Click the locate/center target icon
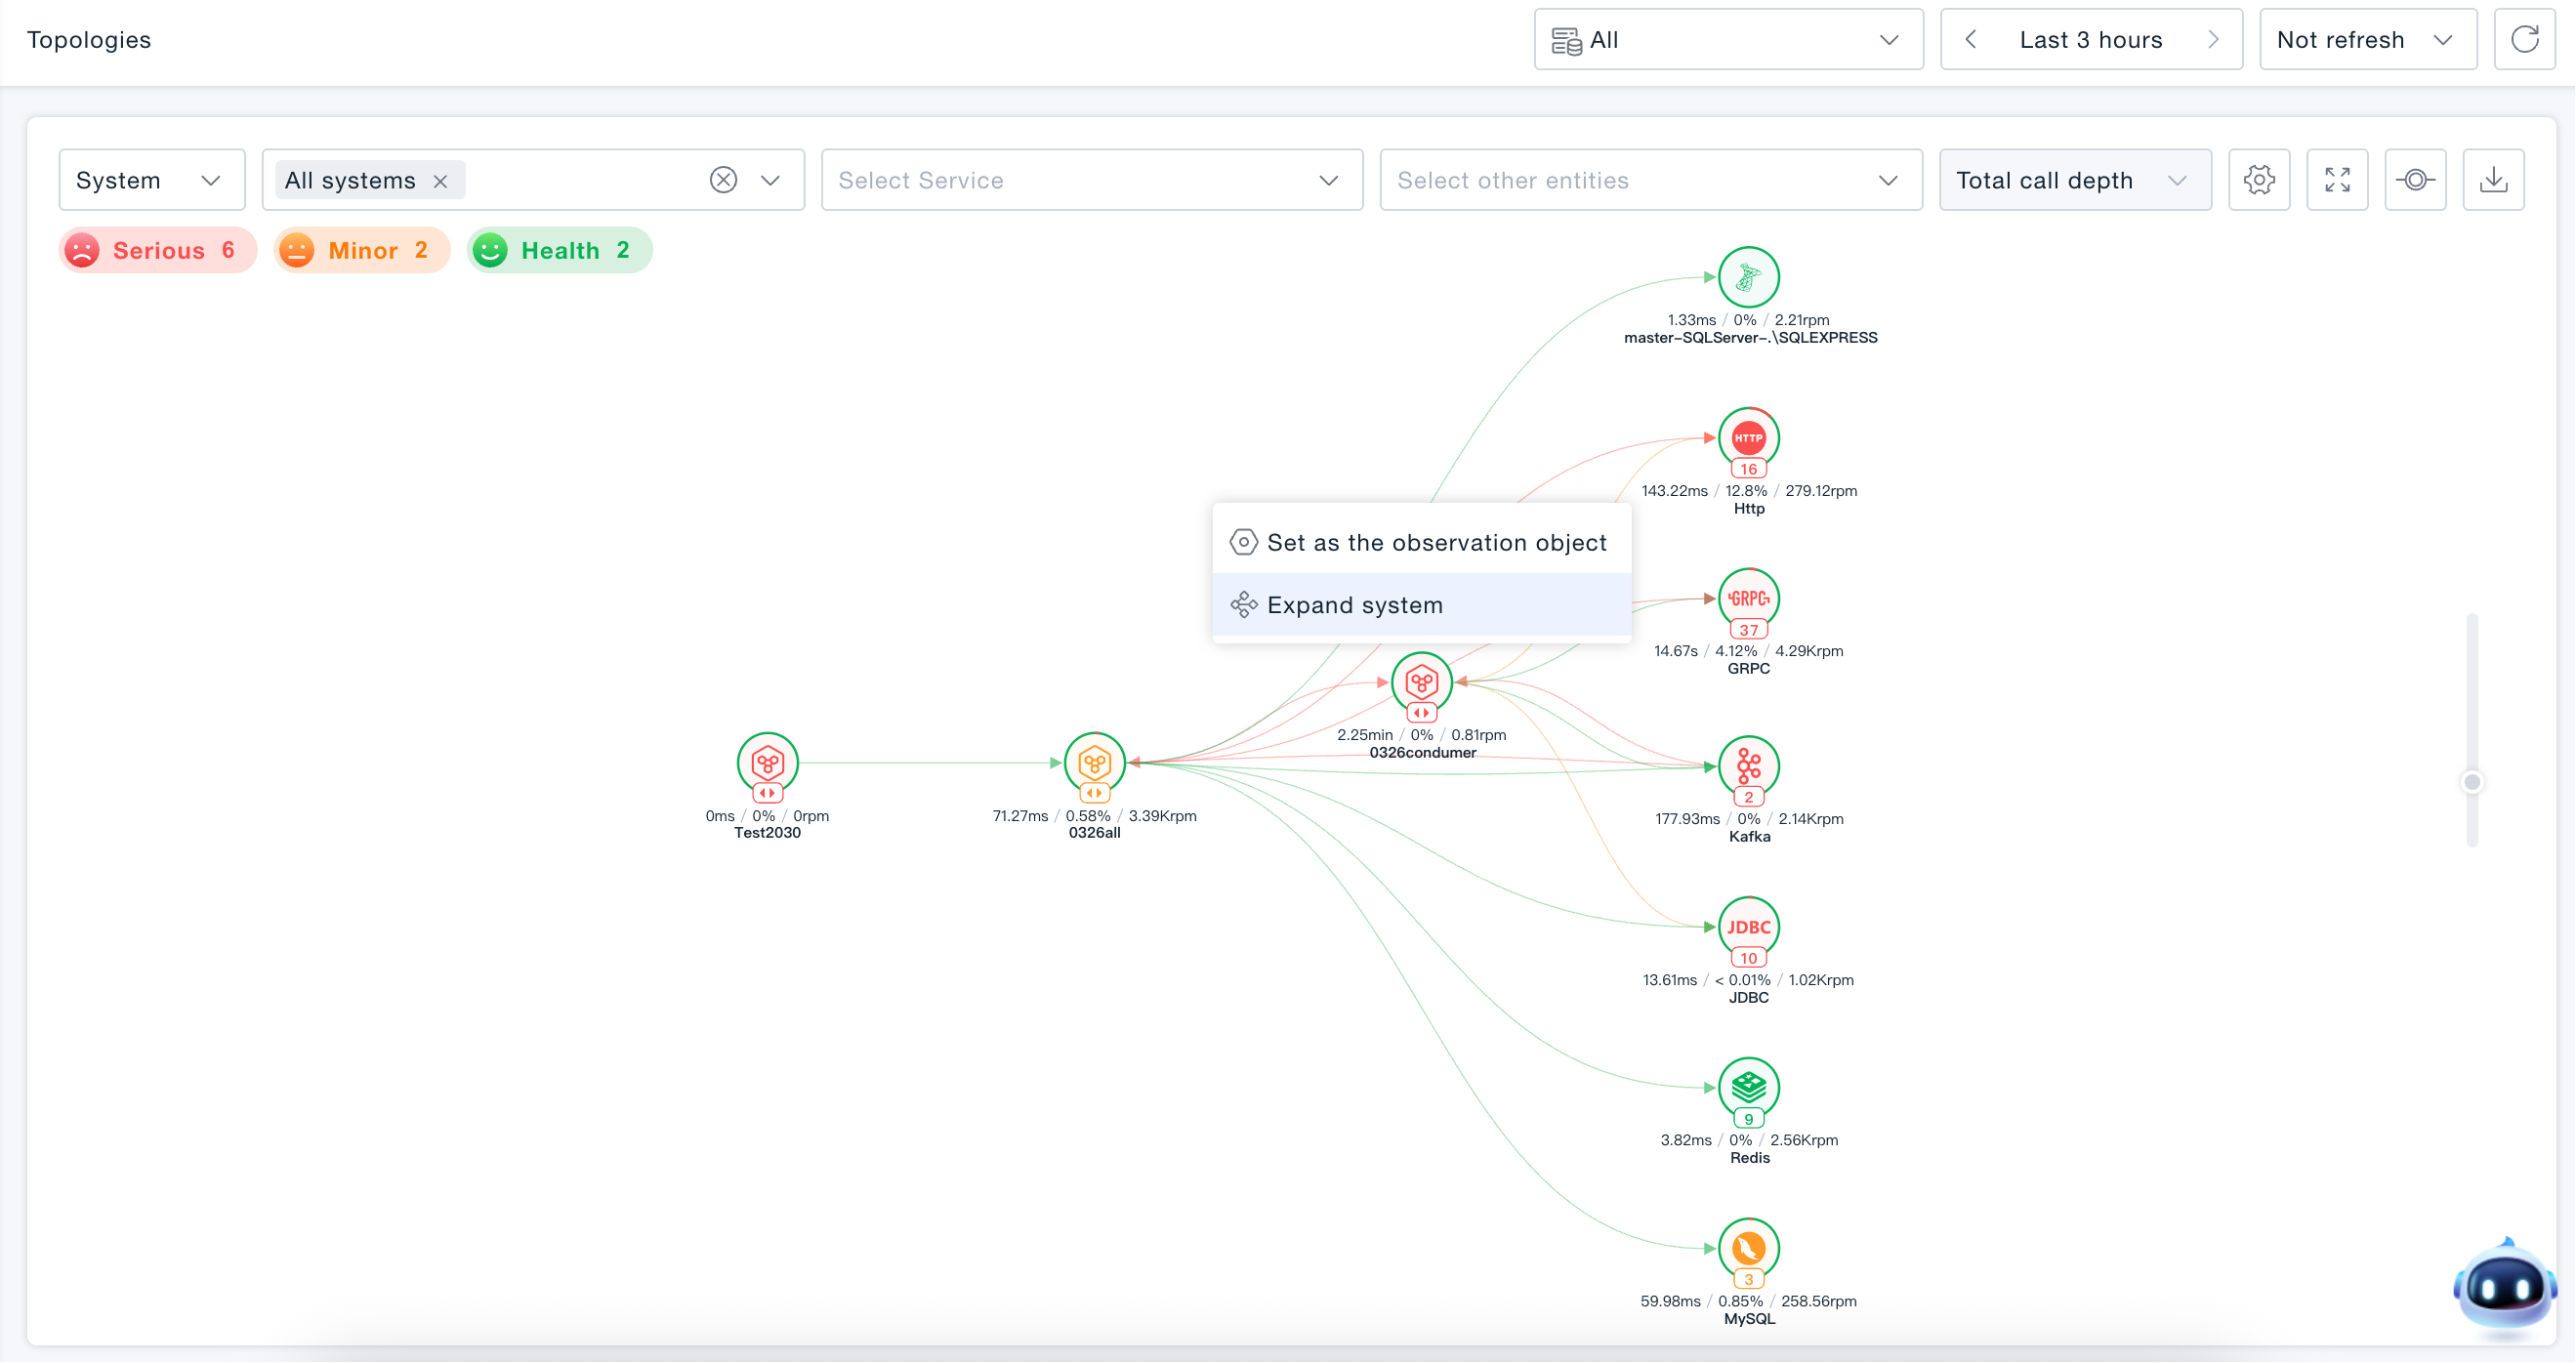Image resolution: width=2576 pixels, height=1363 pixels. pos(2415,180)
